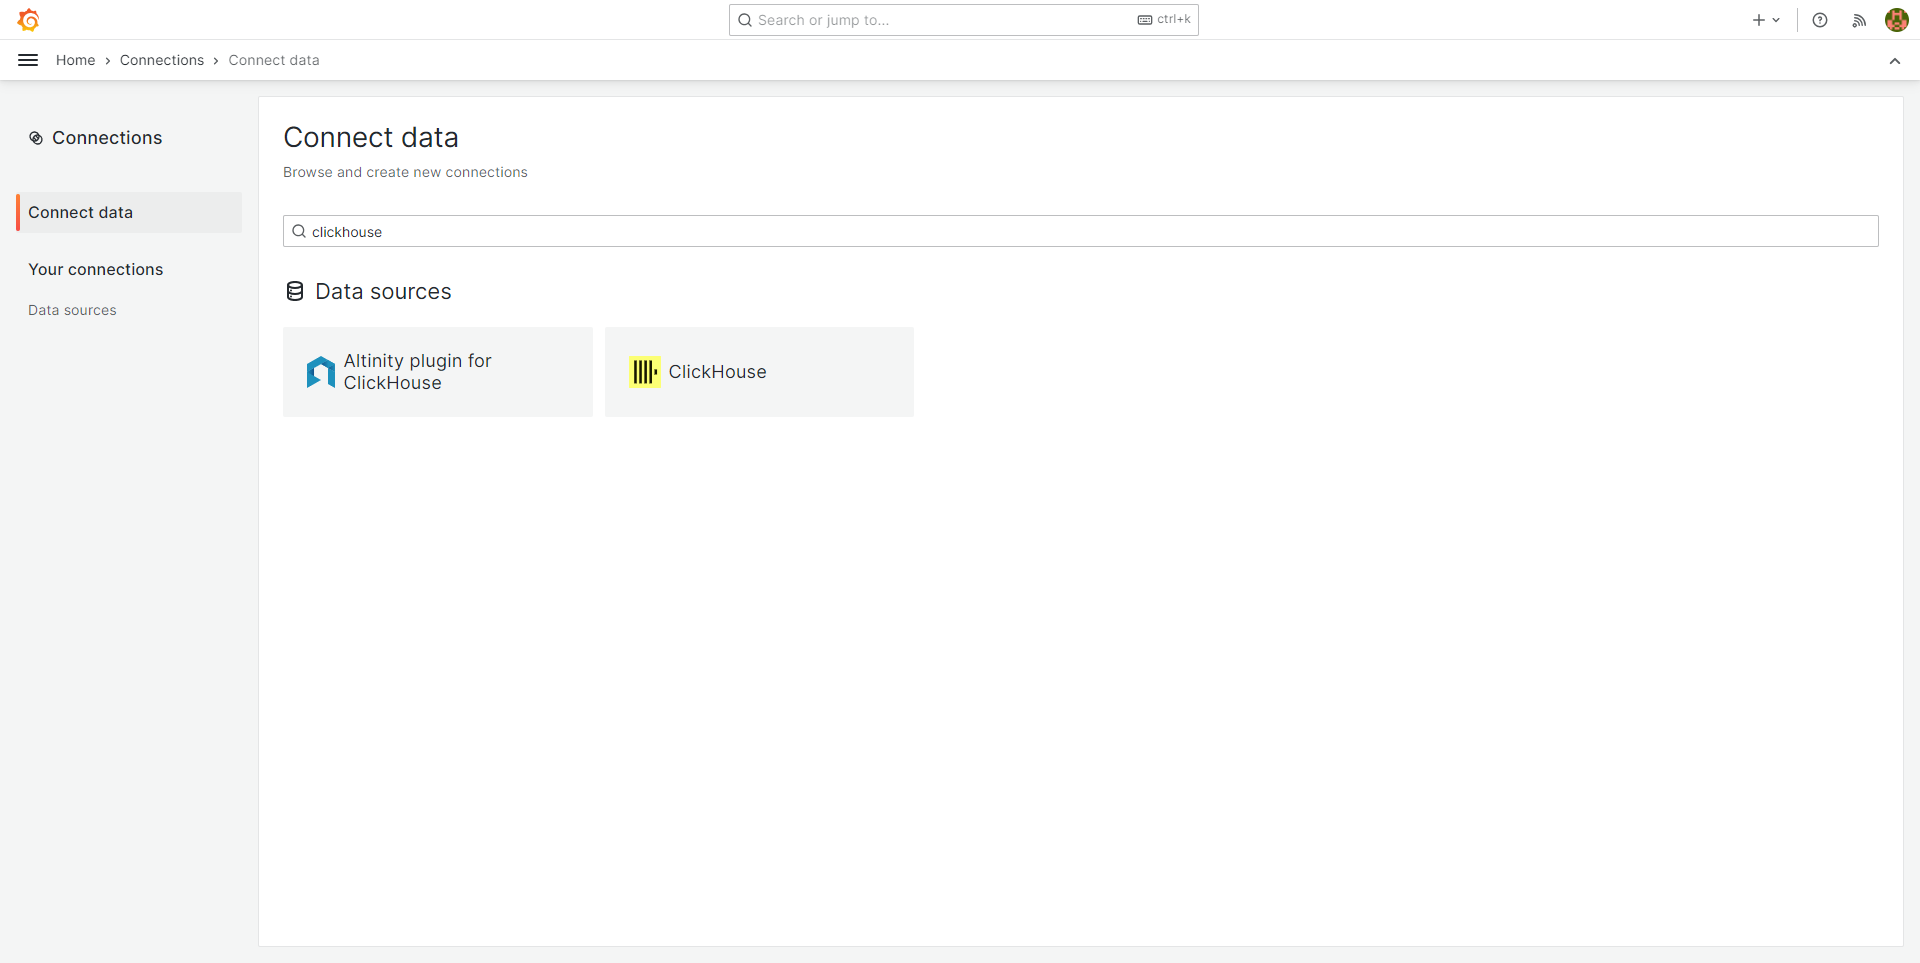Viewport: 1920px width, 963px height.
Task: Open the help question-mark icon
Action: (1820, 20)
